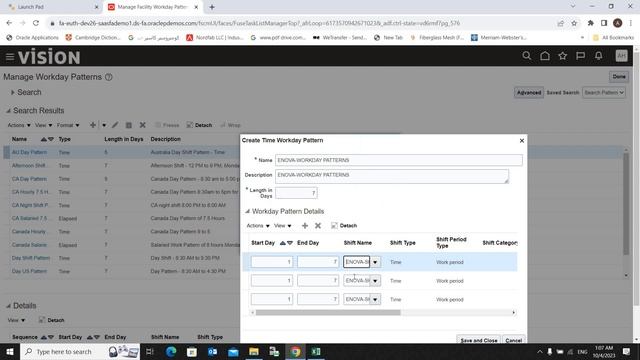640x360 pixels.
Task: Switch to the Launch Pad browser tab
Action: pos(52,7)
